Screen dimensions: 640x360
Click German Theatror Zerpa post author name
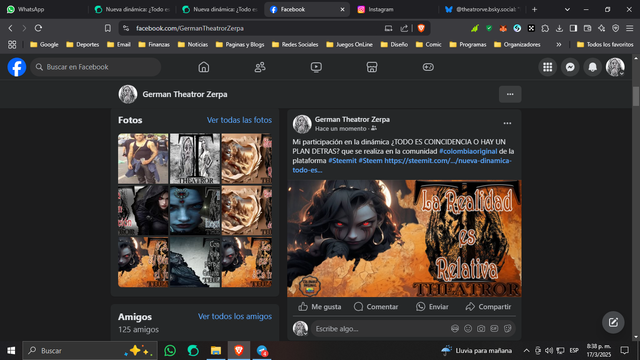click(x=352, y=119)
